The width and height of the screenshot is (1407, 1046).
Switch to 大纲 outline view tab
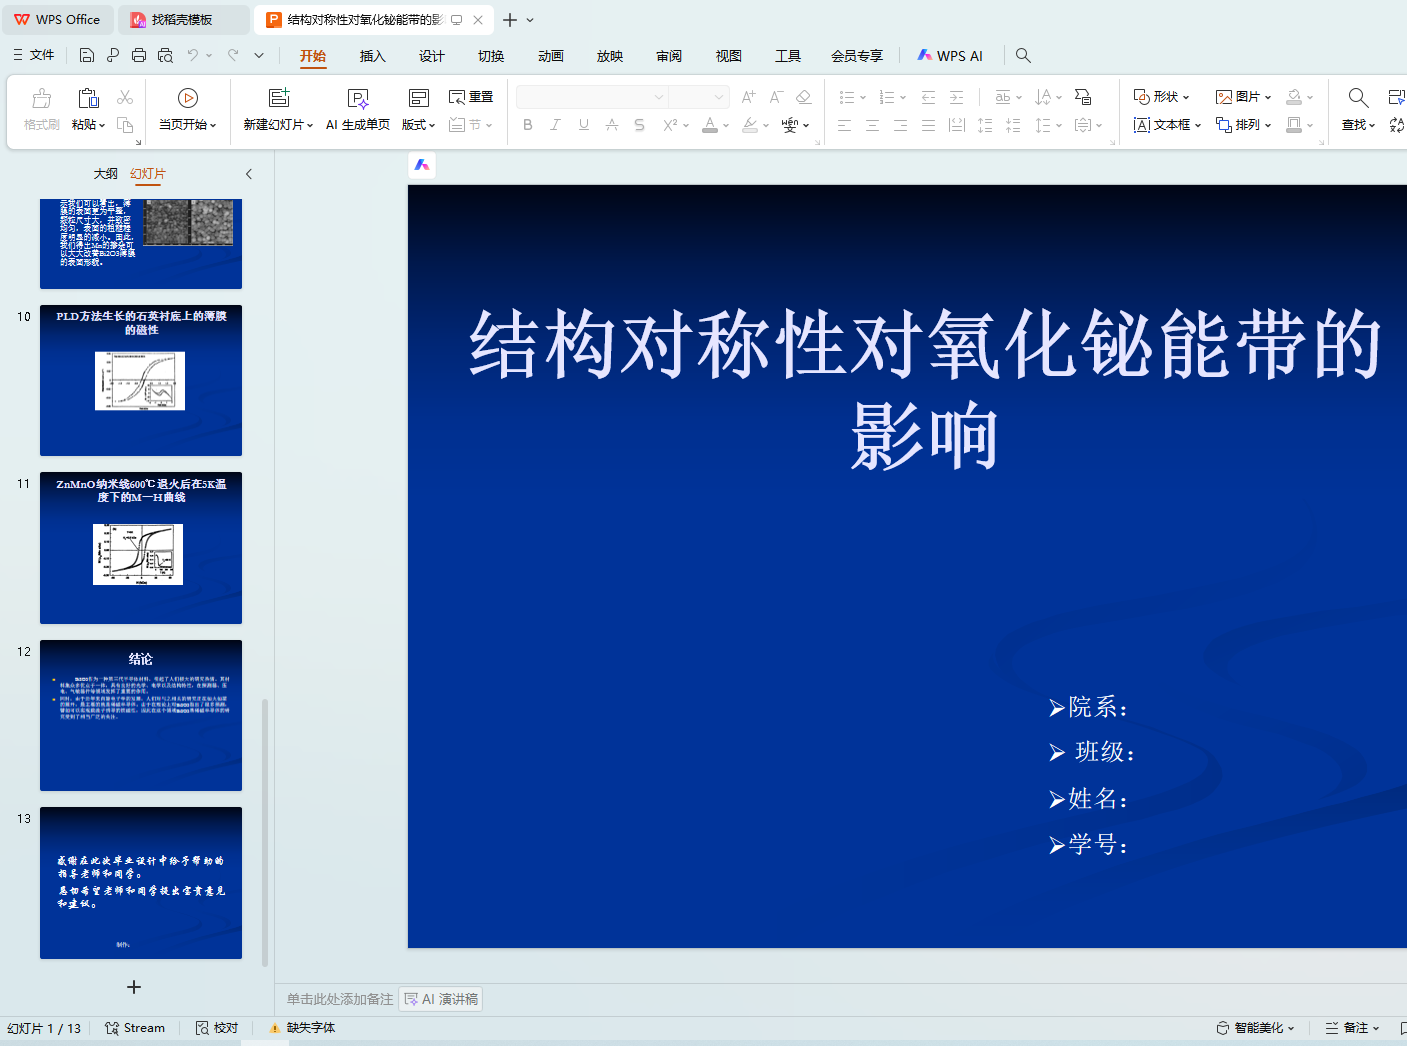[x=105, y=174]
